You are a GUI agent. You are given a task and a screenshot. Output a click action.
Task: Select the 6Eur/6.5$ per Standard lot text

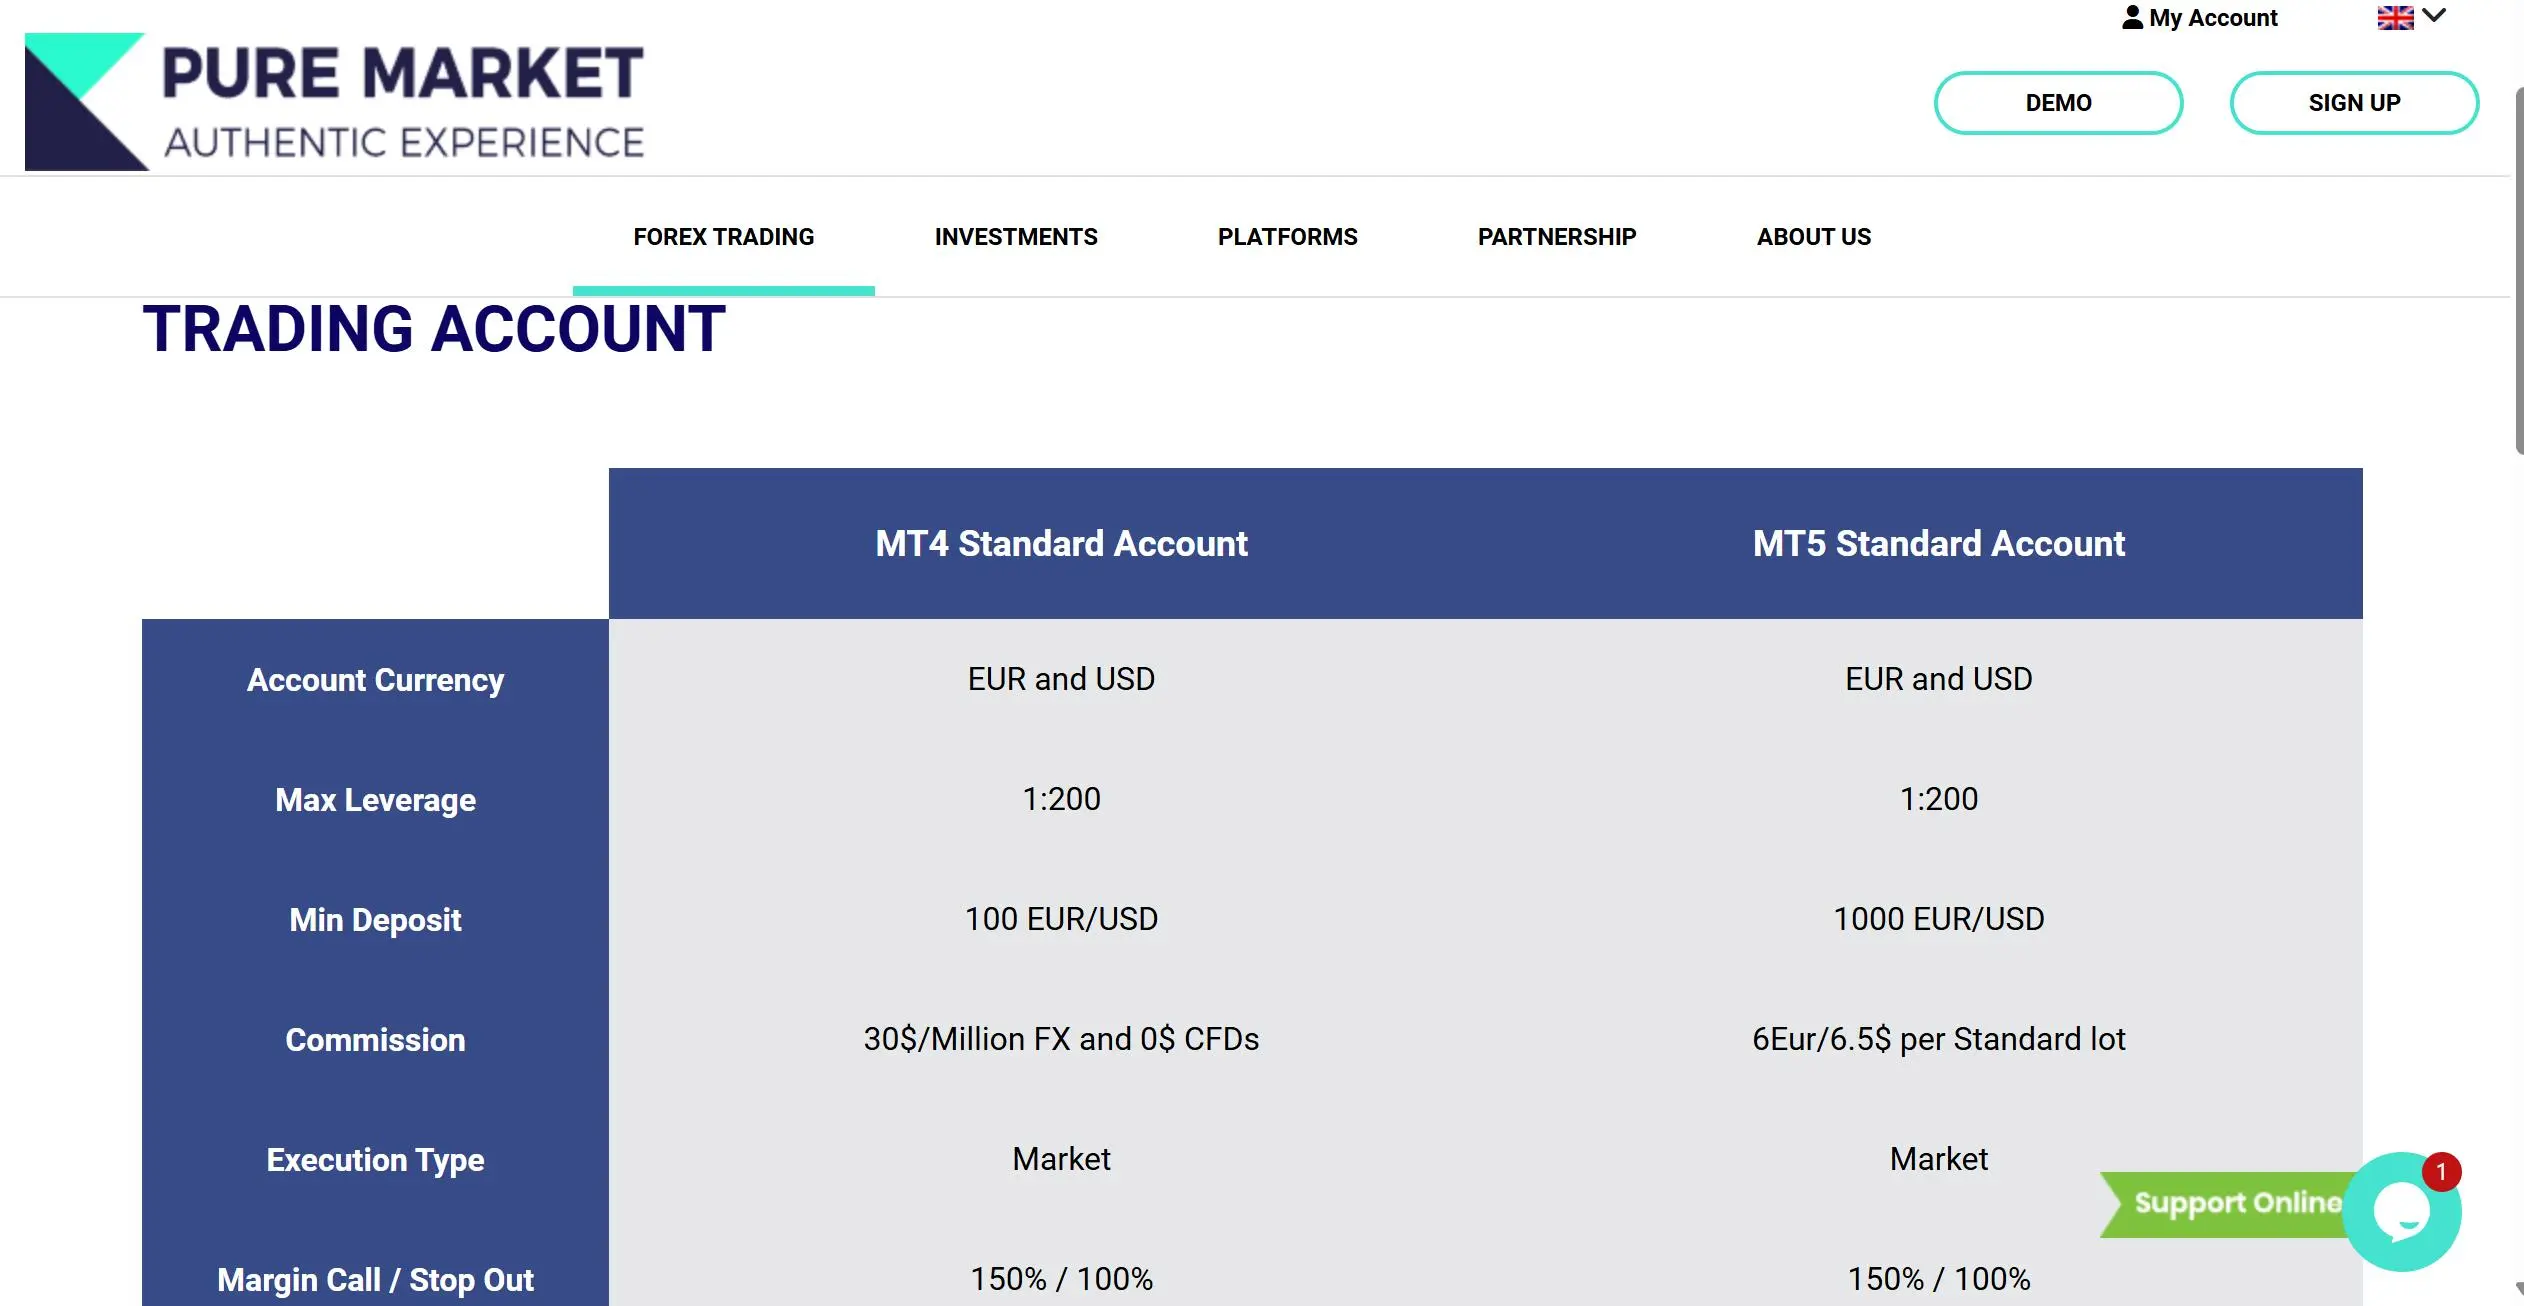[x=1938, y=1039]
